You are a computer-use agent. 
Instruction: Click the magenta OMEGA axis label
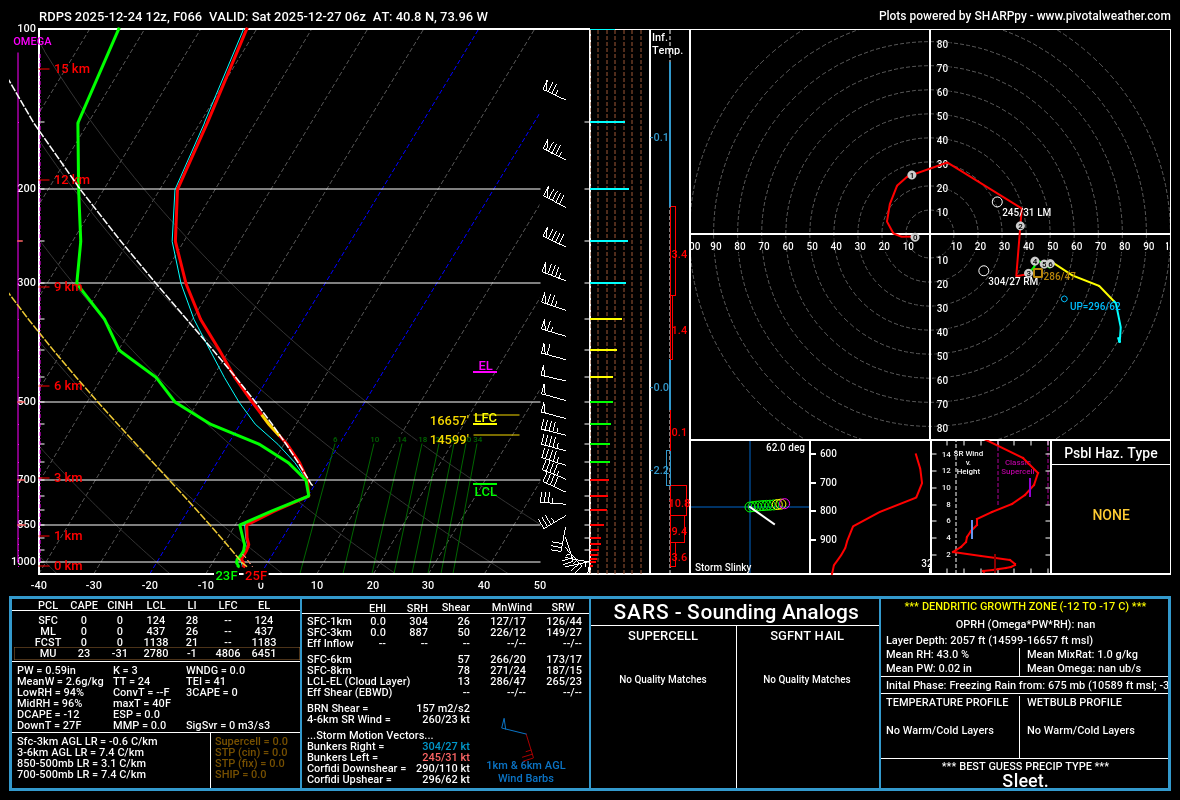[x=32, y=42]
